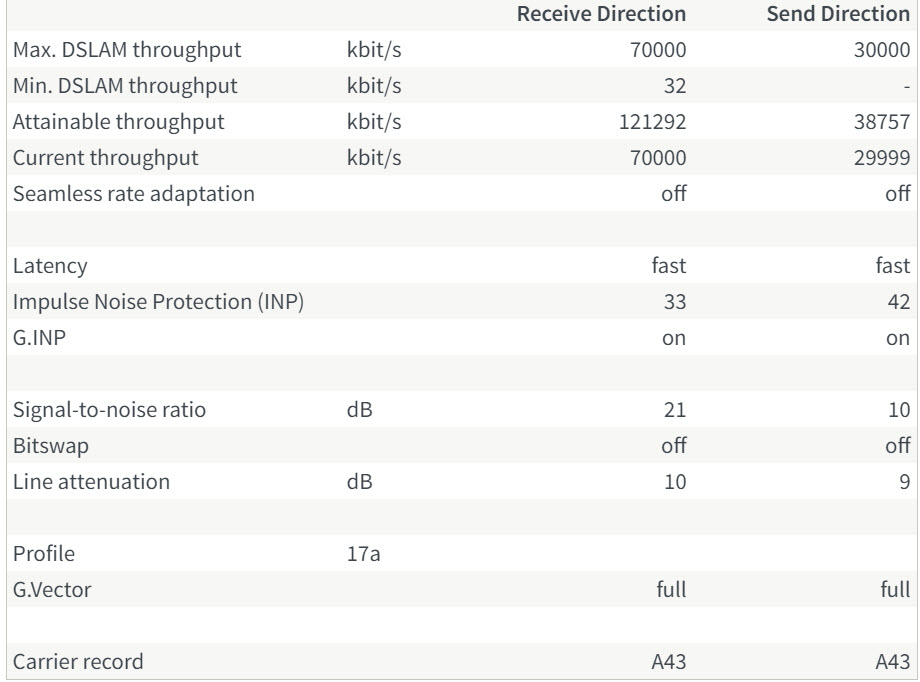Screen dimensions: 920x682
Task: Click the Current throughput label
Action: click(105, 158)
